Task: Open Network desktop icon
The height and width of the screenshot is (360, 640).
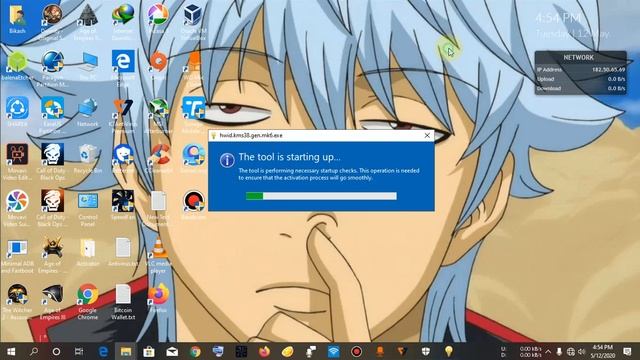Action: pyautogui.click(x=88, y=111)
